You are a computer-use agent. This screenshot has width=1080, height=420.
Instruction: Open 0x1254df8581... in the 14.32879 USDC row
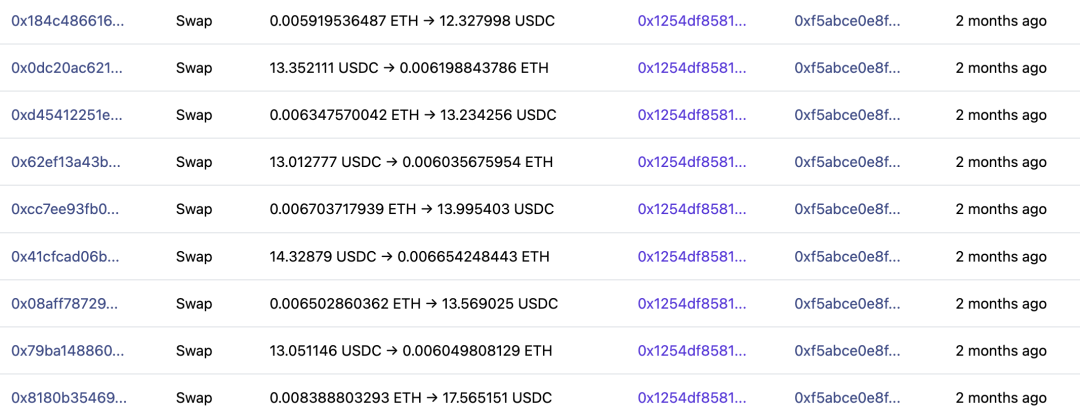click(x=692, y=256)
